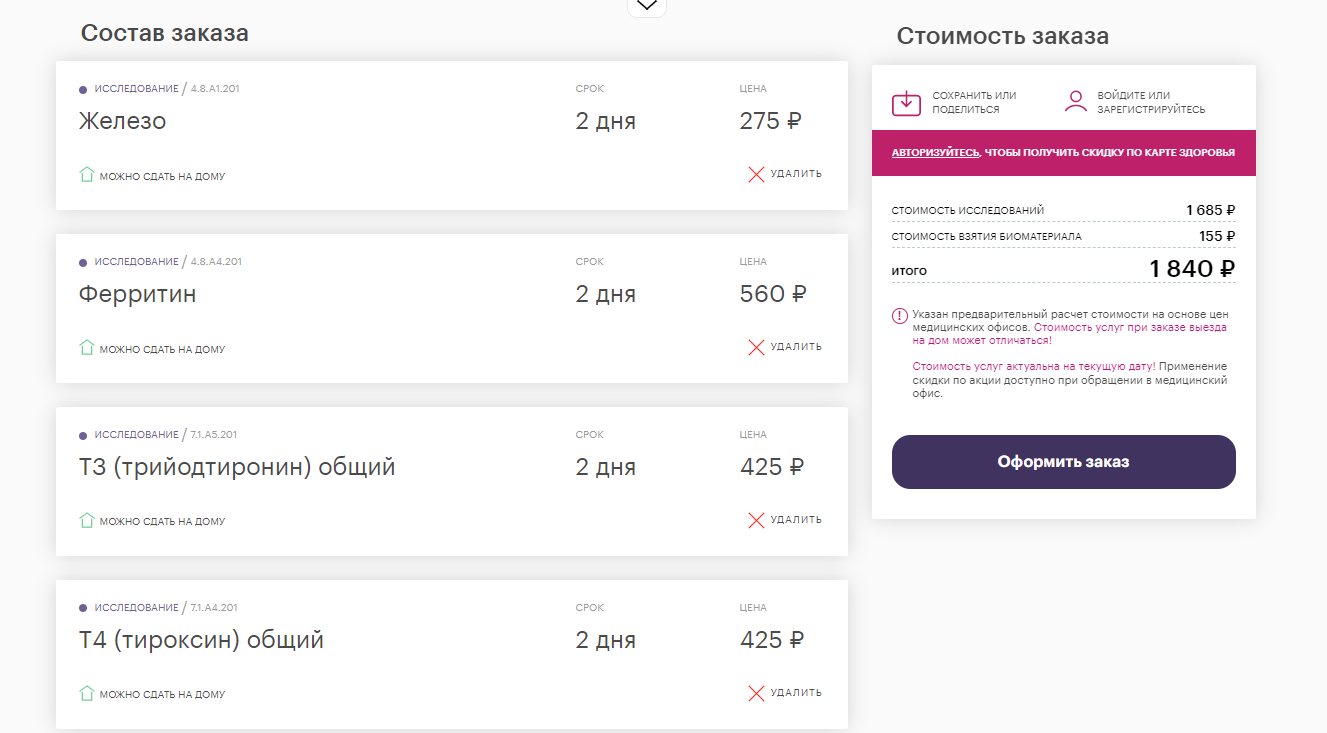
Task: Click red X for Т3 (трийодтиронин) общий
Action: [x=756, y=520]
